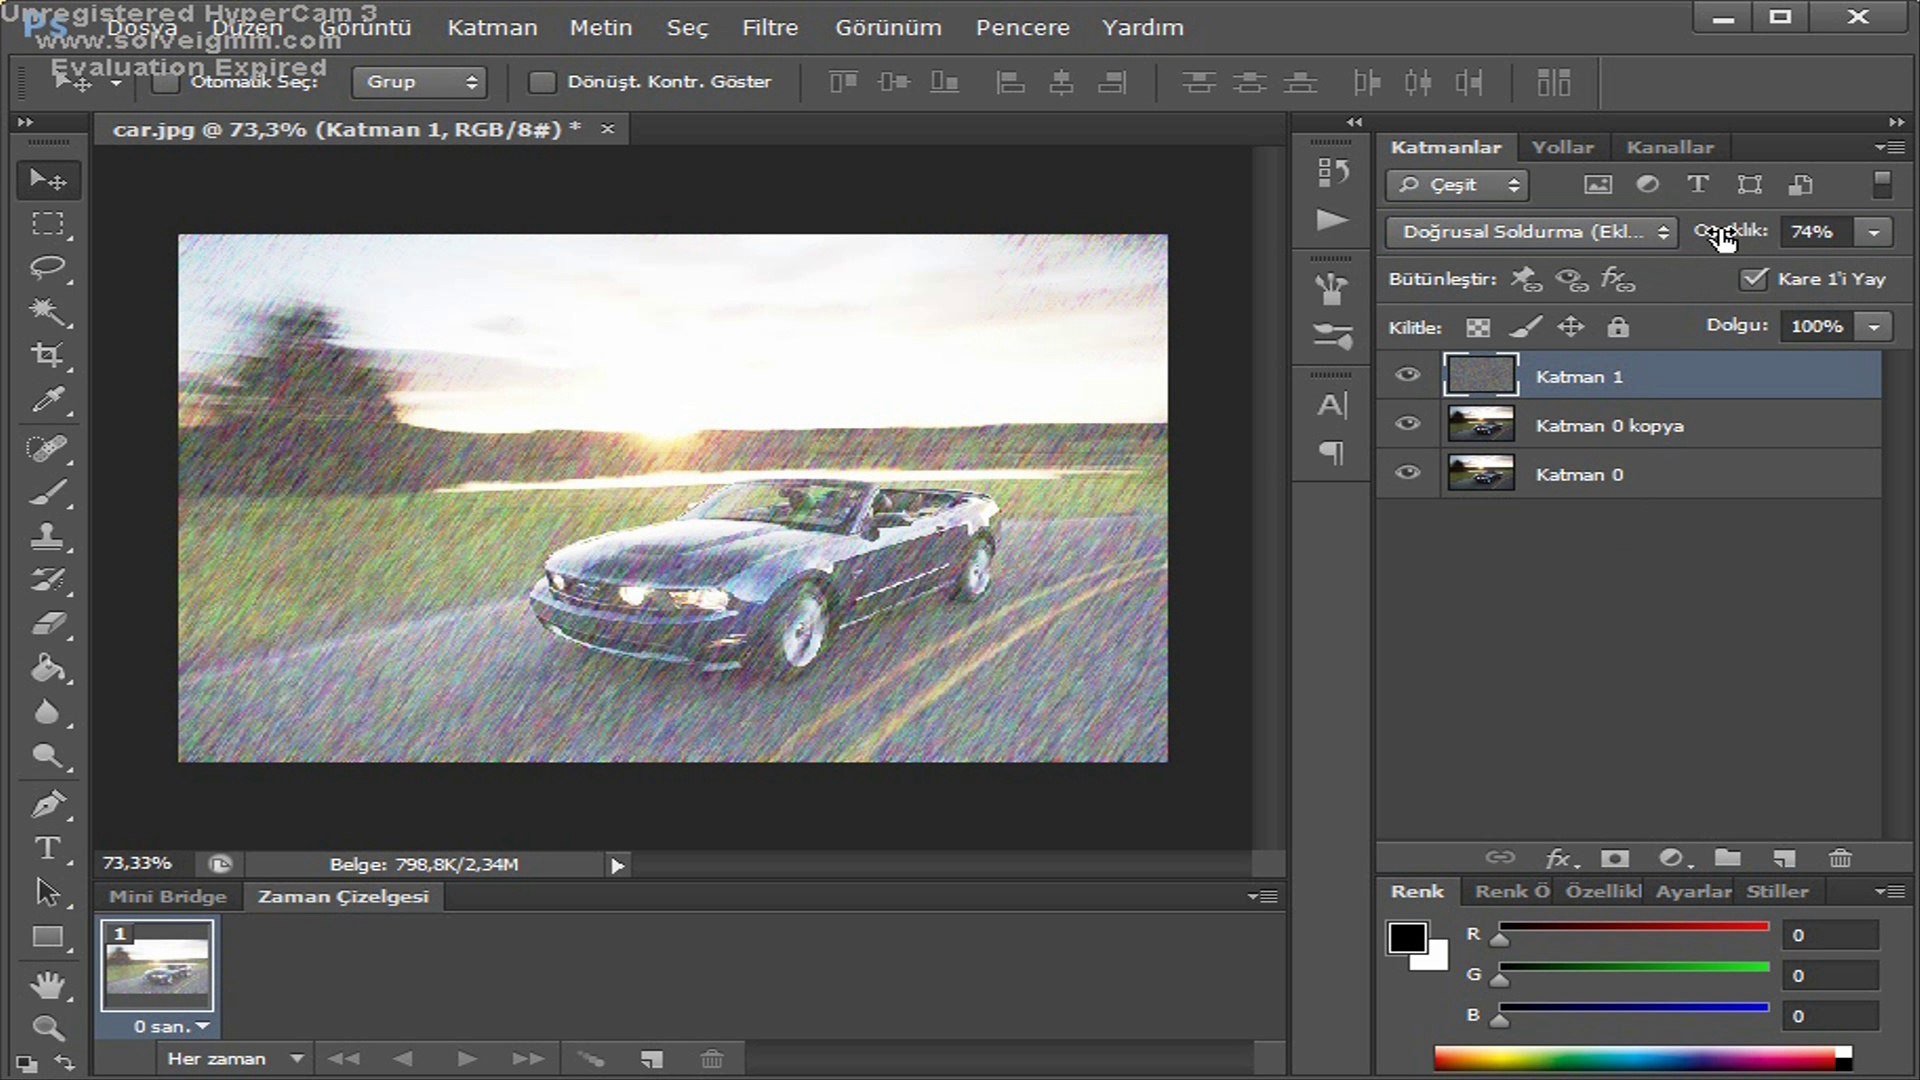This screenshot has height=1080, width=1920.
Task: Expand the opacity 74% dropdown arrow
Action: pos(1873,232)
